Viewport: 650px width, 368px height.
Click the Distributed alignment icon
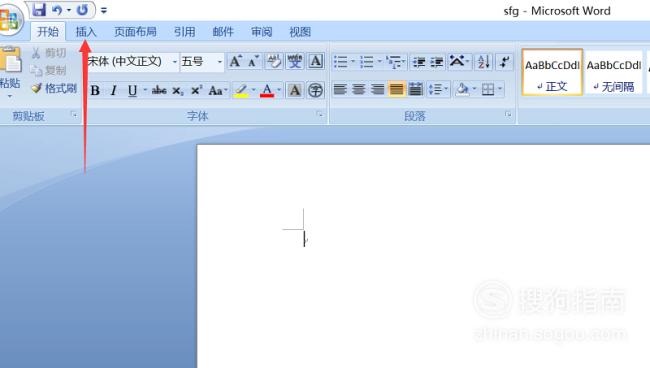[x=415, y=89]
